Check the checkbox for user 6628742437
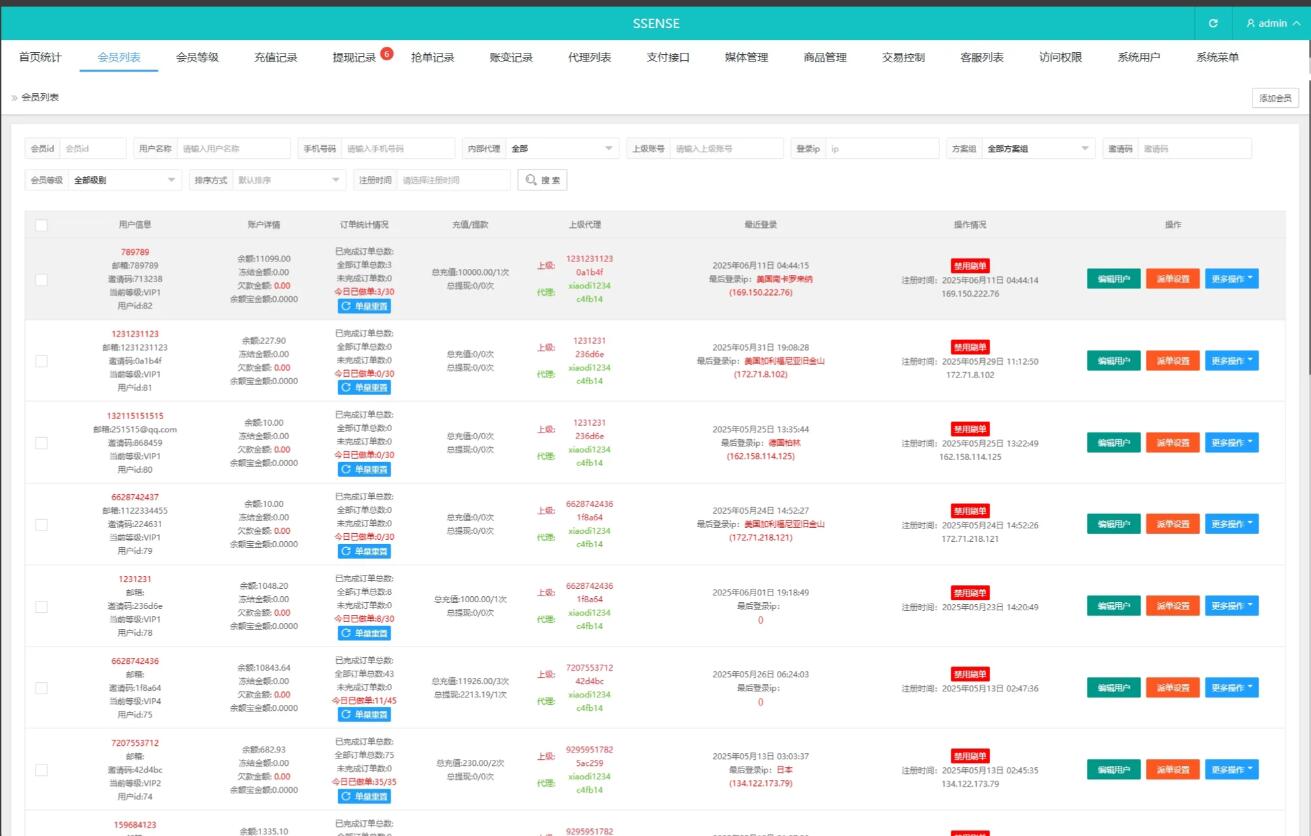This screenshot has height=836, width=1311. click(x=41, y=525)
